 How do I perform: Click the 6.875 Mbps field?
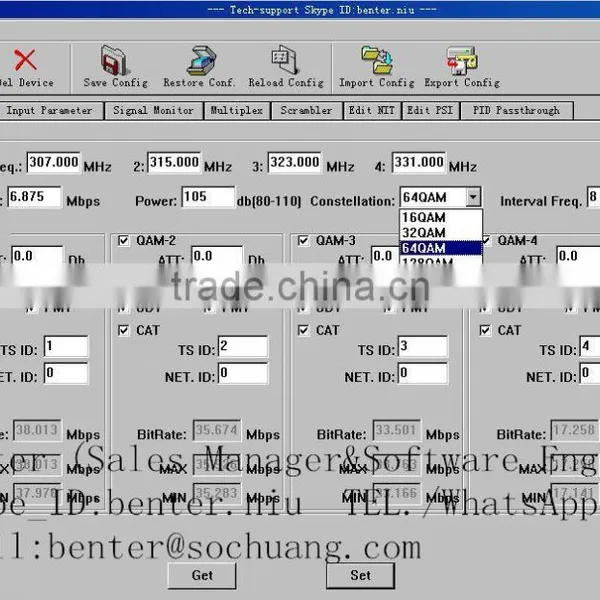click(34, 197)
